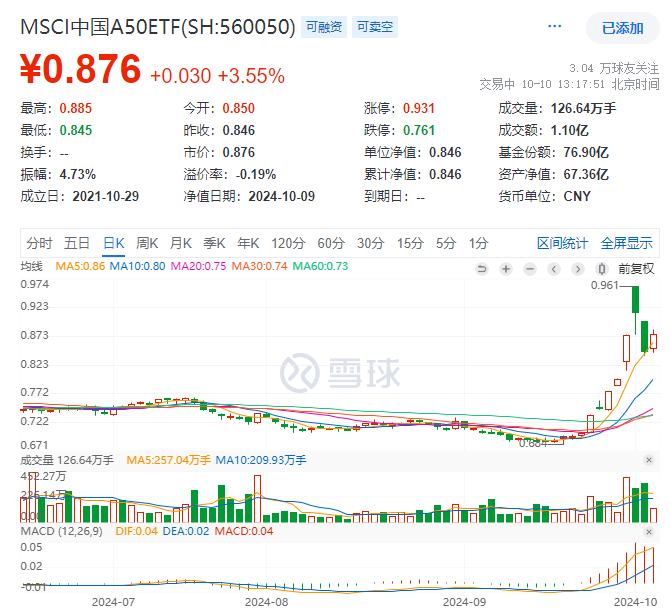Viewport: 671px width, 615px height.
Task: Switch to the 季K tab
Action: point(214,243)
